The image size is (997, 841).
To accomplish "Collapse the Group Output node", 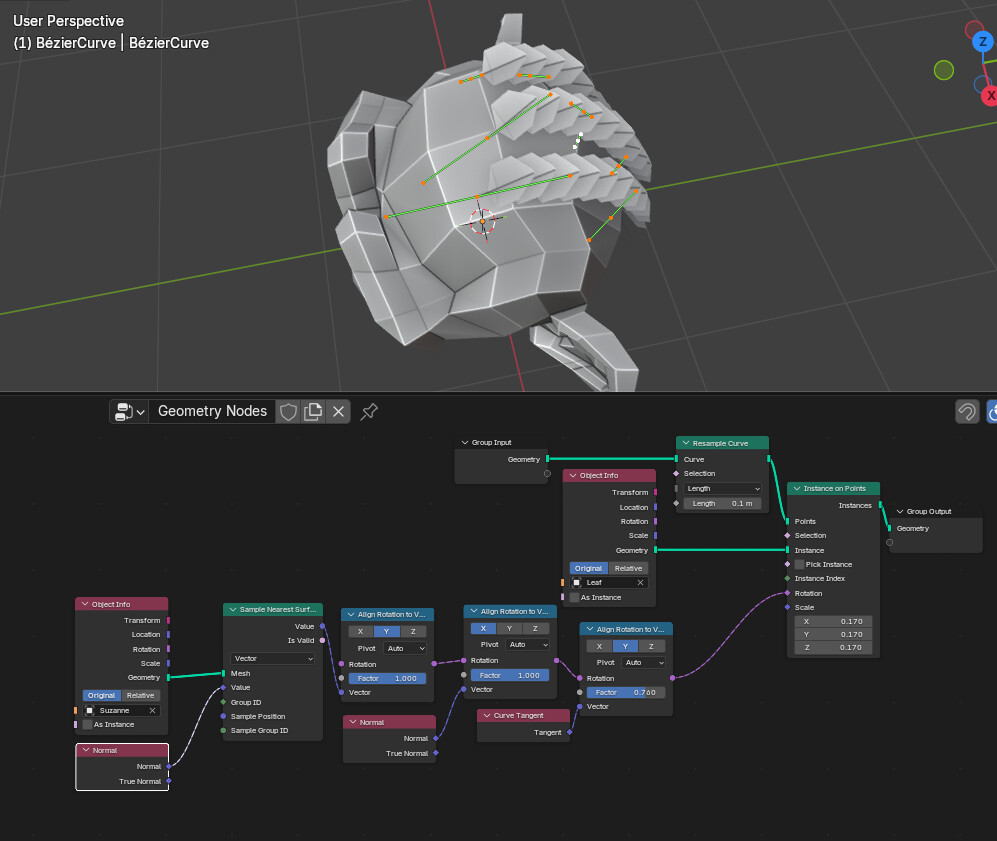I will (900, 512).
